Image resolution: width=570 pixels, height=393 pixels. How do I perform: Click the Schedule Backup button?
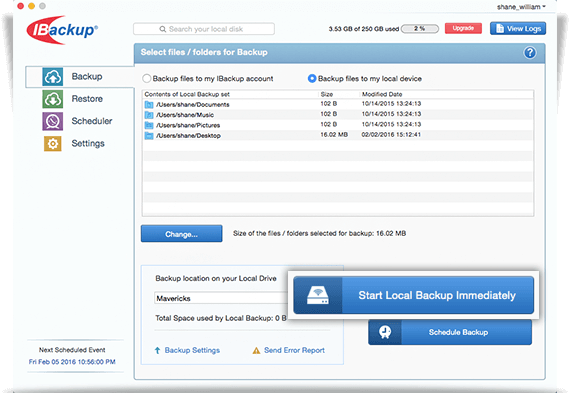coord(450,332)
